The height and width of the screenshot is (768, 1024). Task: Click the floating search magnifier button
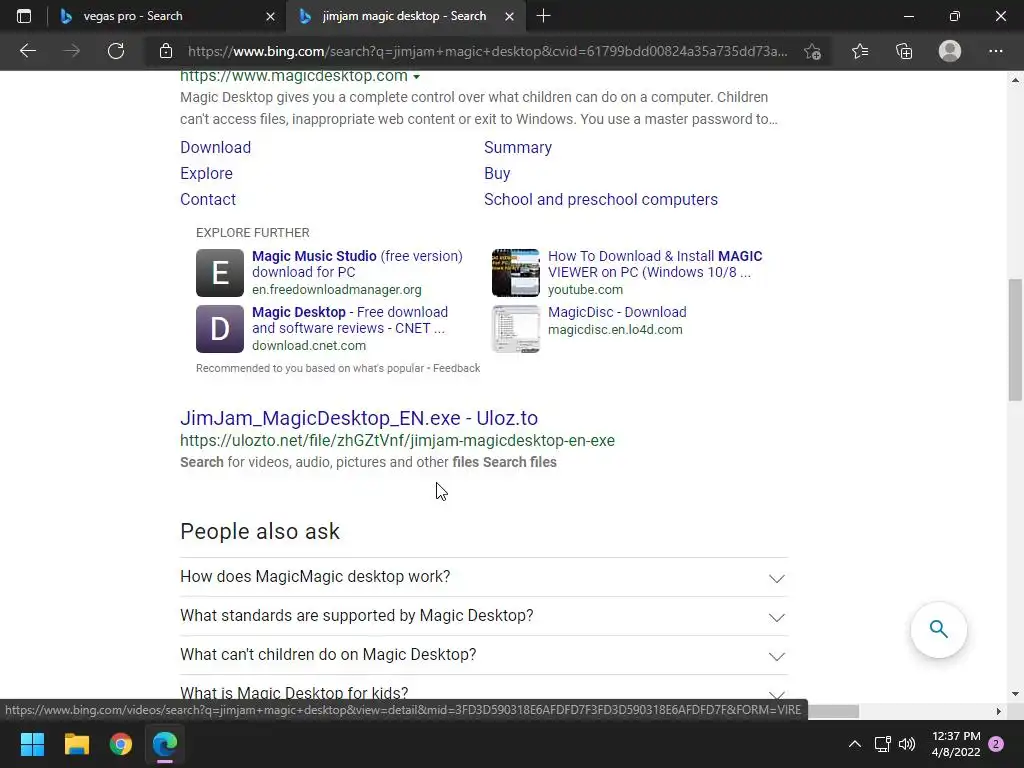click(939, 630)
